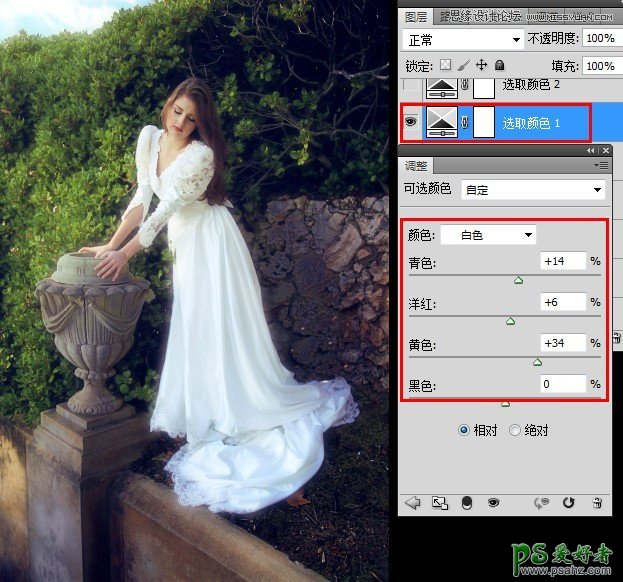Open the adjustments panel options menu
Image resolution: width=623 pixels, height=582 pixels.
[601, 165]
